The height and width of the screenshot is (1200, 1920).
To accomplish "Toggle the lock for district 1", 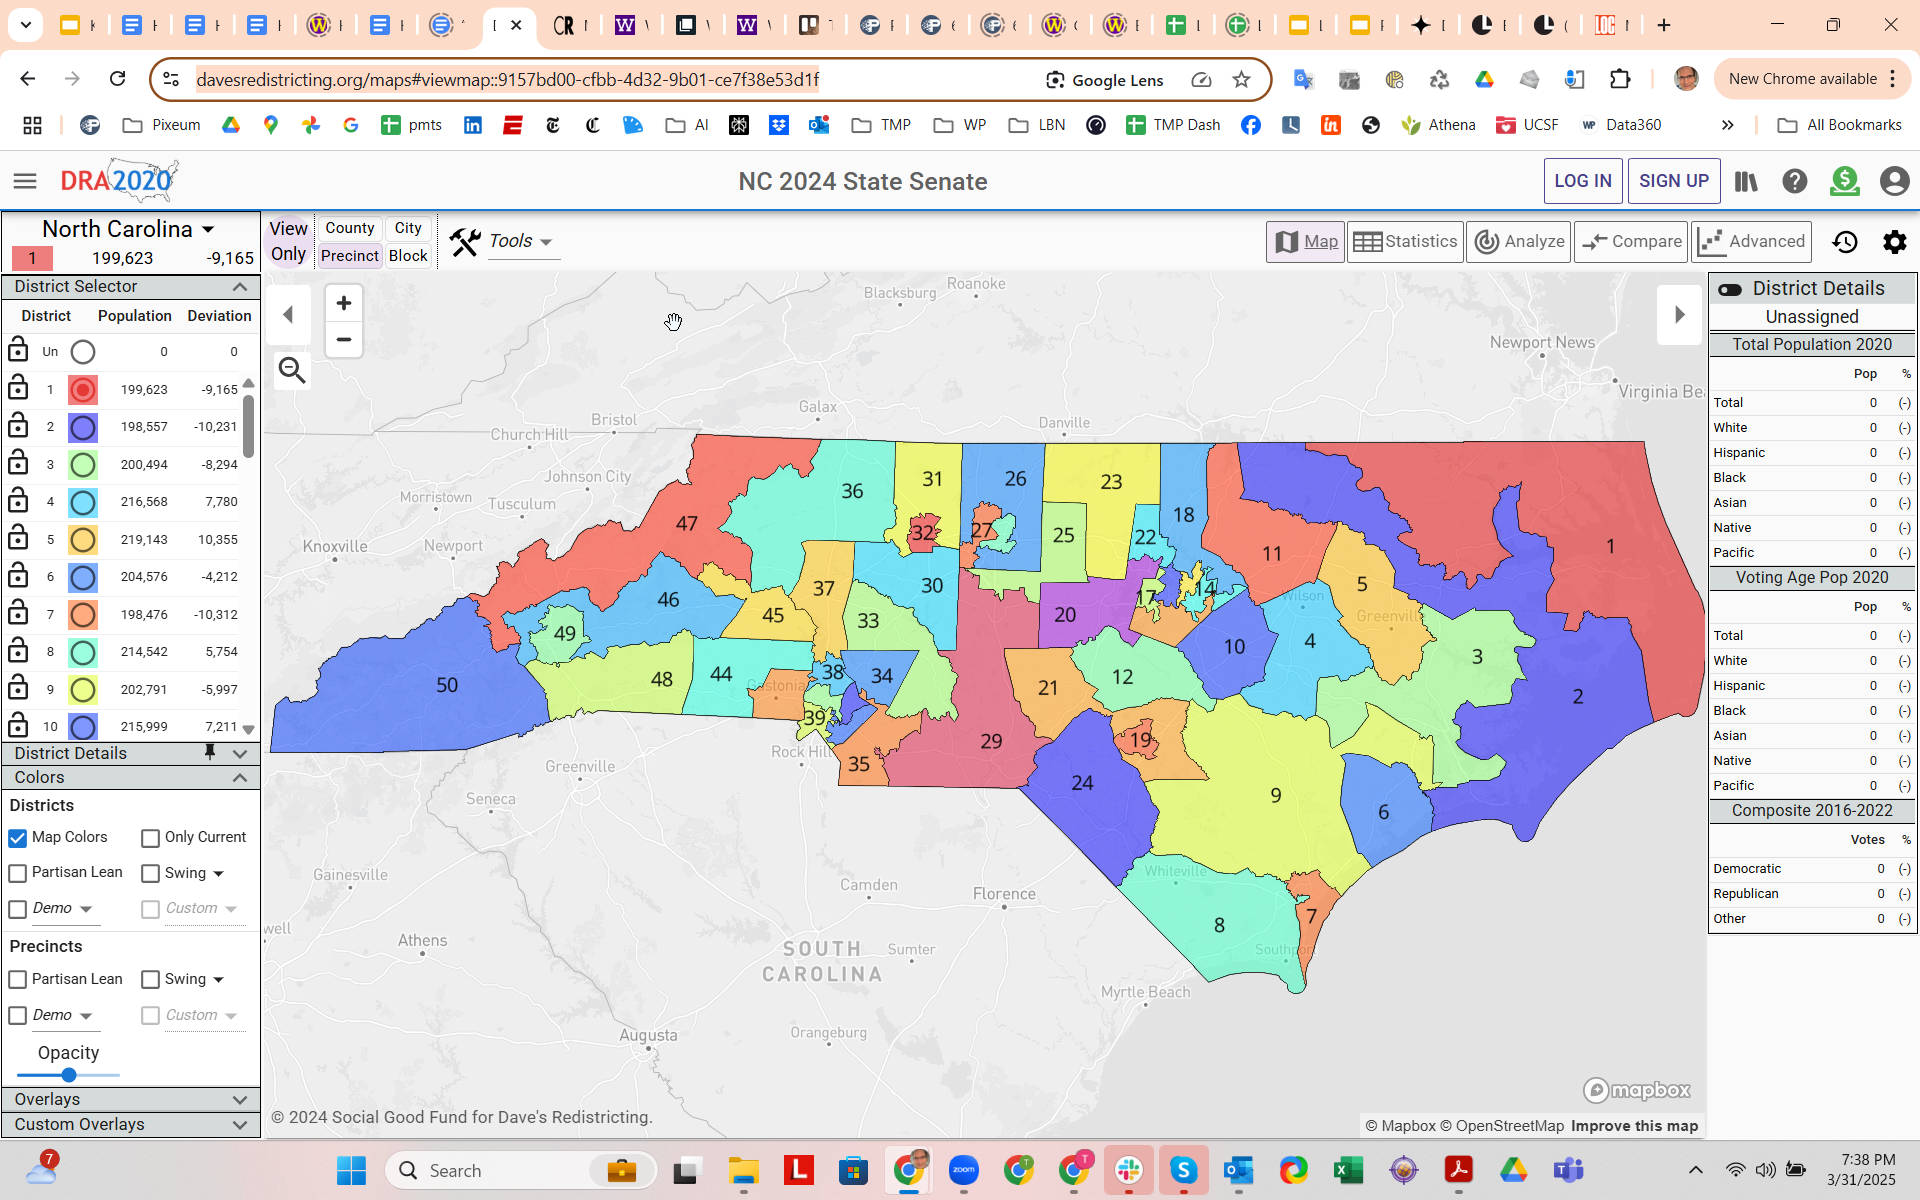I will click(18, 388).
